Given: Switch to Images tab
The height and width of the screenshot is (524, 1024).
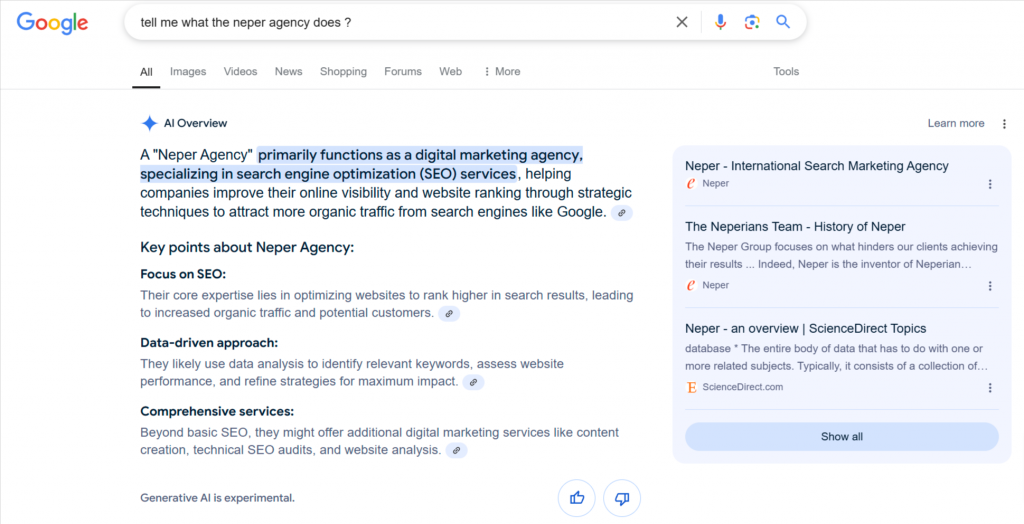Looking at the screenshot, I should pyautogui.click(x=188, y=72).
